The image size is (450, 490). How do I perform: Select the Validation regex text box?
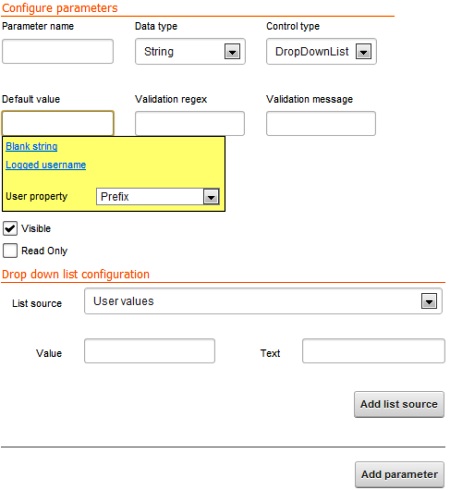190,123
